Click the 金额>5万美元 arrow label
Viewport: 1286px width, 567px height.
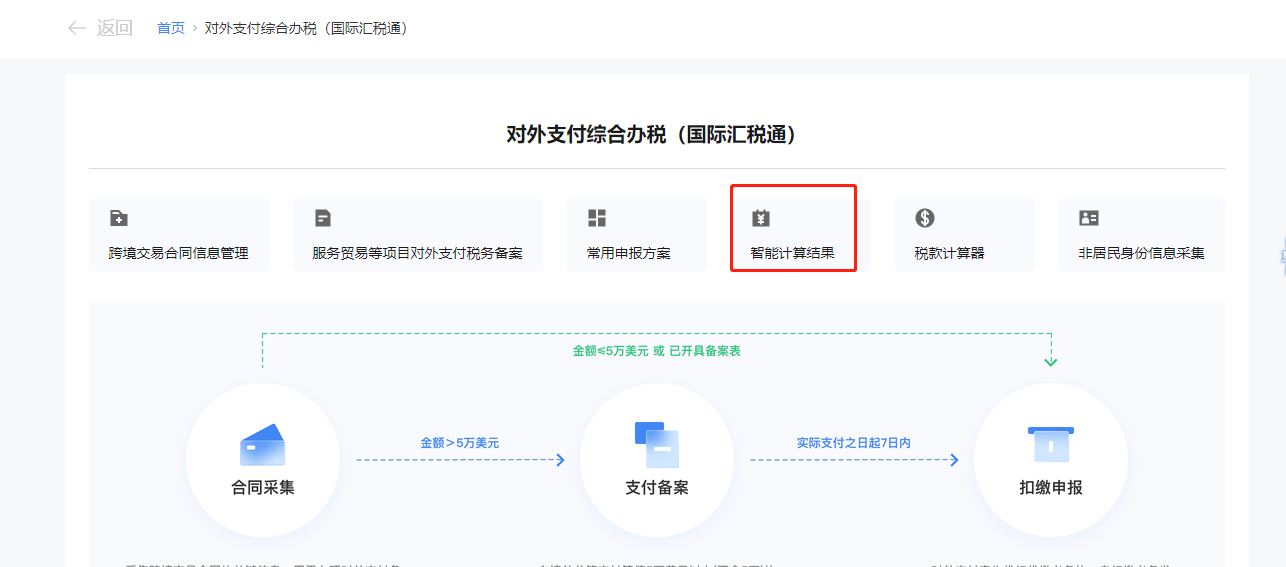(x=459, y=442)
